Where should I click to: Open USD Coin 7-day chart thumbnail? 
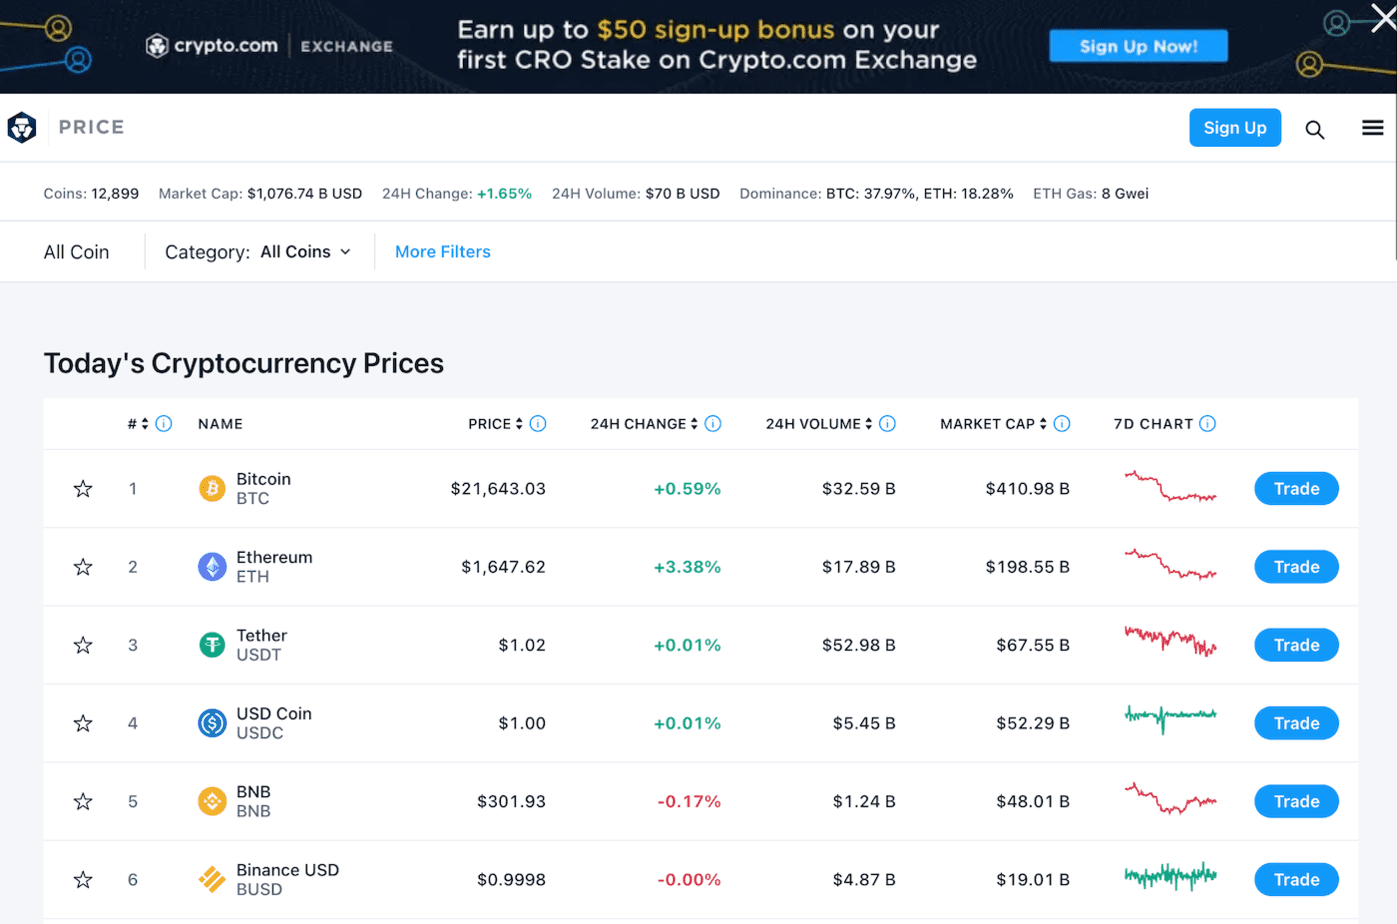[1170, 718]
